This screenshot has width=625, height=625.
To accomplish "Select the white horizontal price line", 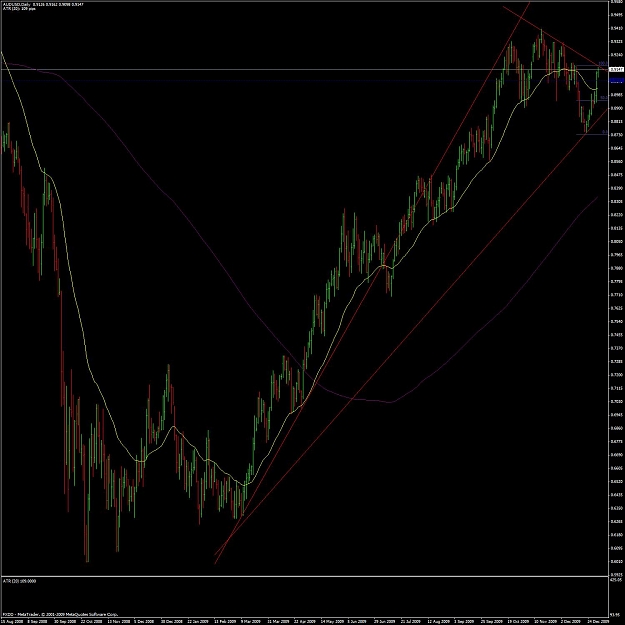I will coord(303,69).
